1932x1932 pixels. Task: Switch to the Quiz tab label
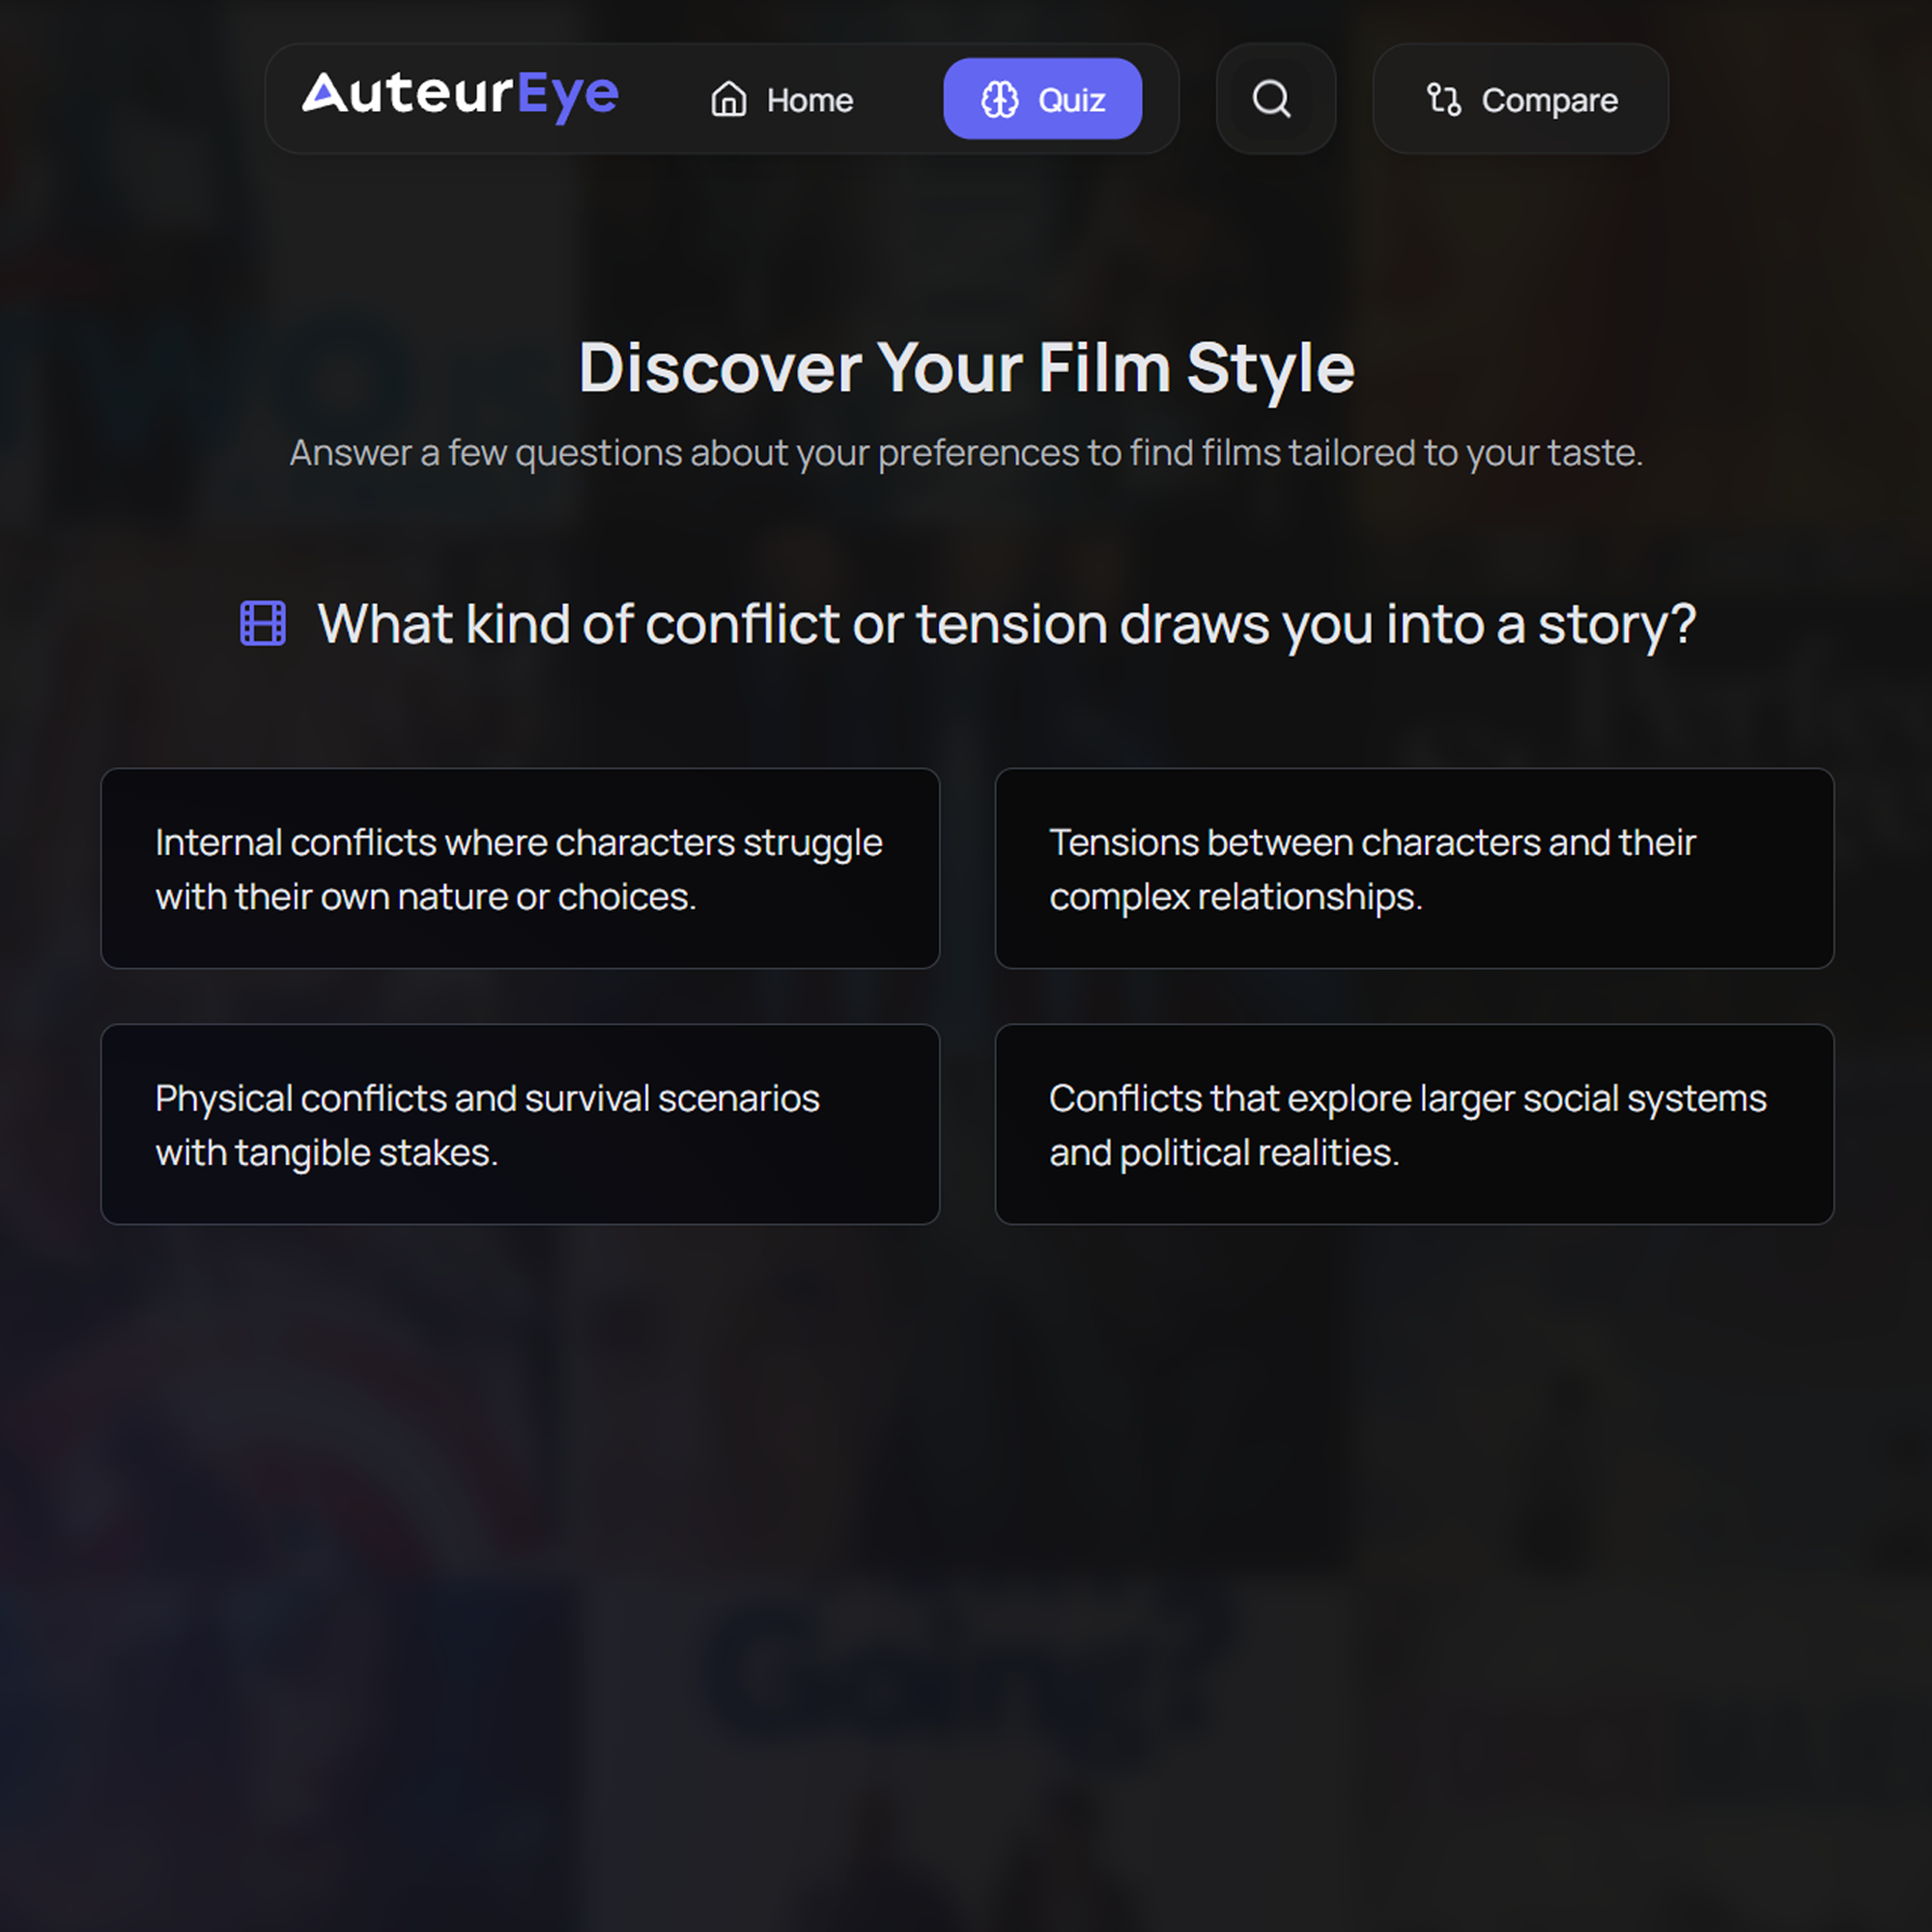1071,100
